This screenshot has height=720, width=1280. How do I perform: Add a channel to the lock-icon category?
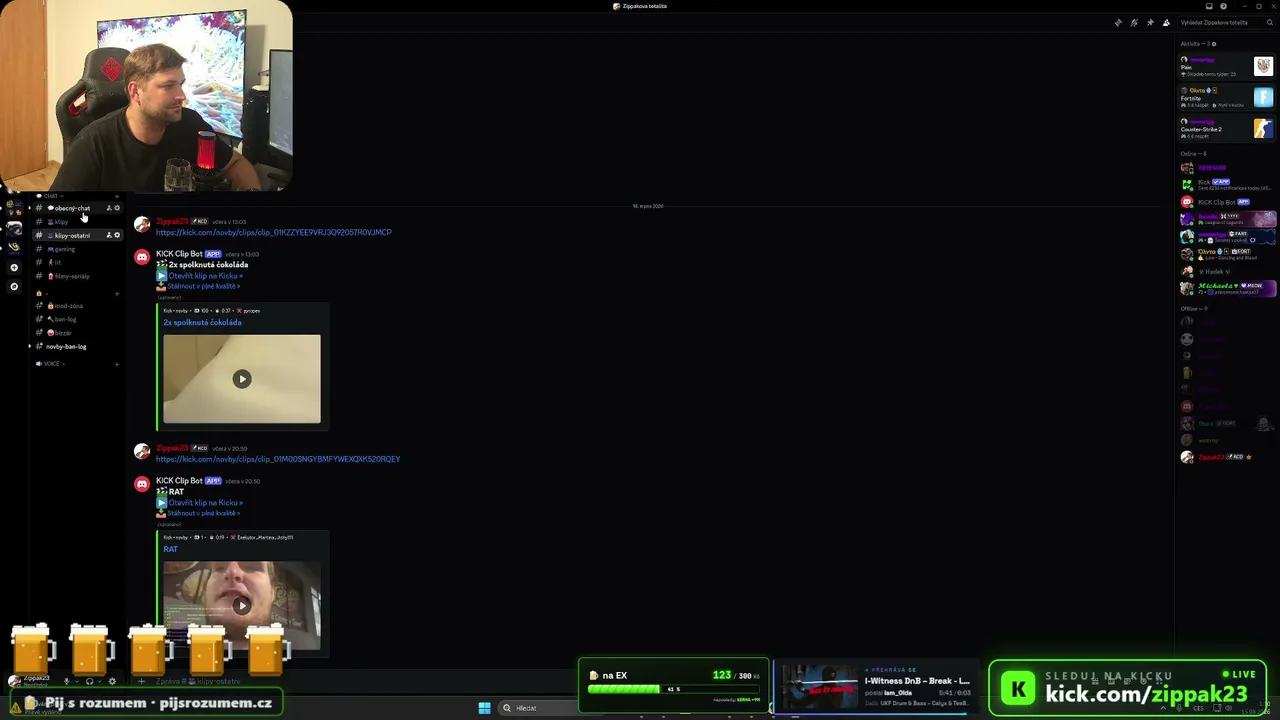[117, 293]
